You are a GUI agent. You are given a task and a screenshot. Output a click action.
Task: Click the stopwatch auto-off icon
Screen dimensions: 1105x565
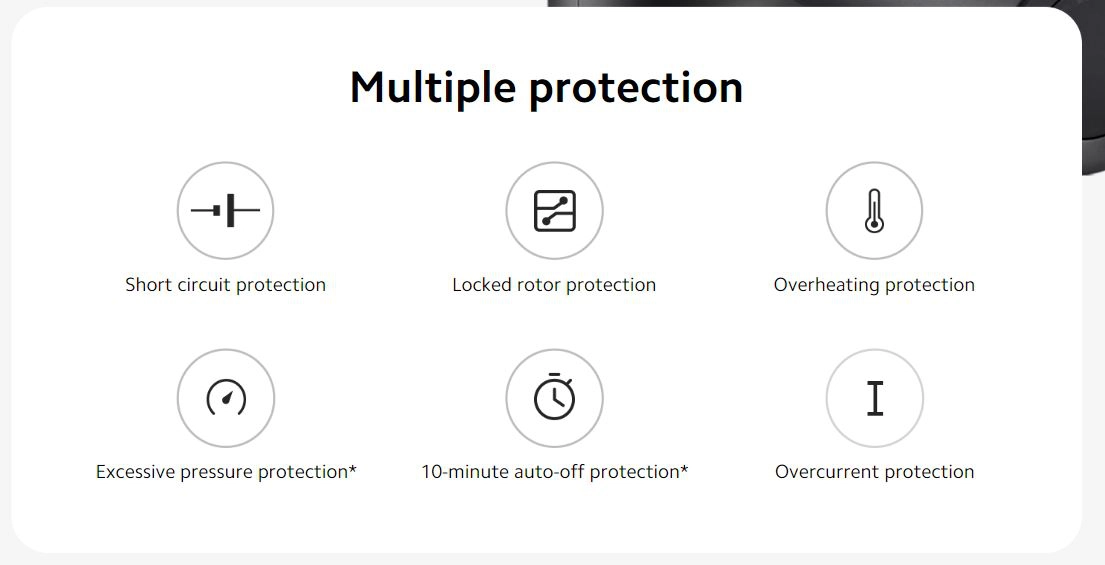554,398
